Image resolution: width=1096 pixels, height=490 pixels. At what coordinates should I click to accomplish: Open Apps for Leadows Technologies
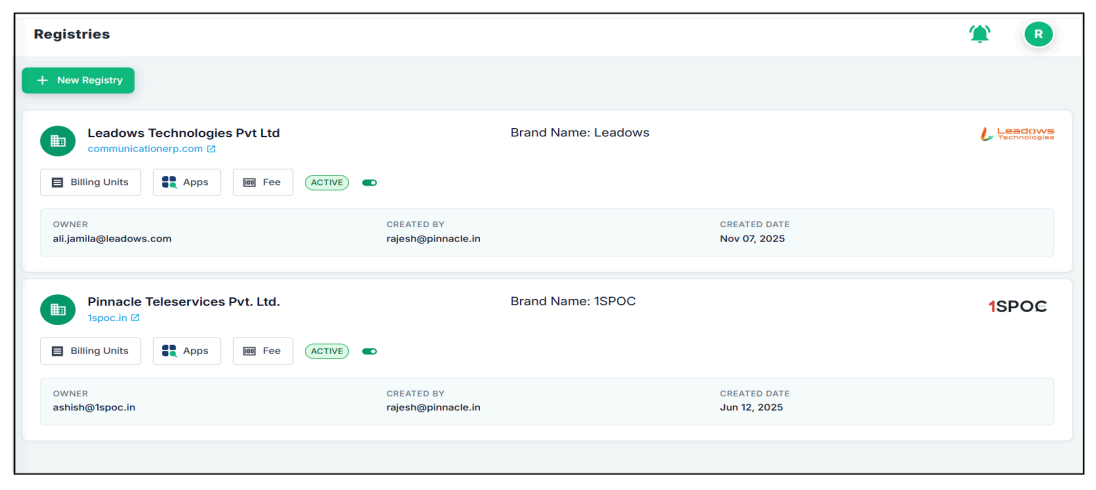tap(186, 183)
